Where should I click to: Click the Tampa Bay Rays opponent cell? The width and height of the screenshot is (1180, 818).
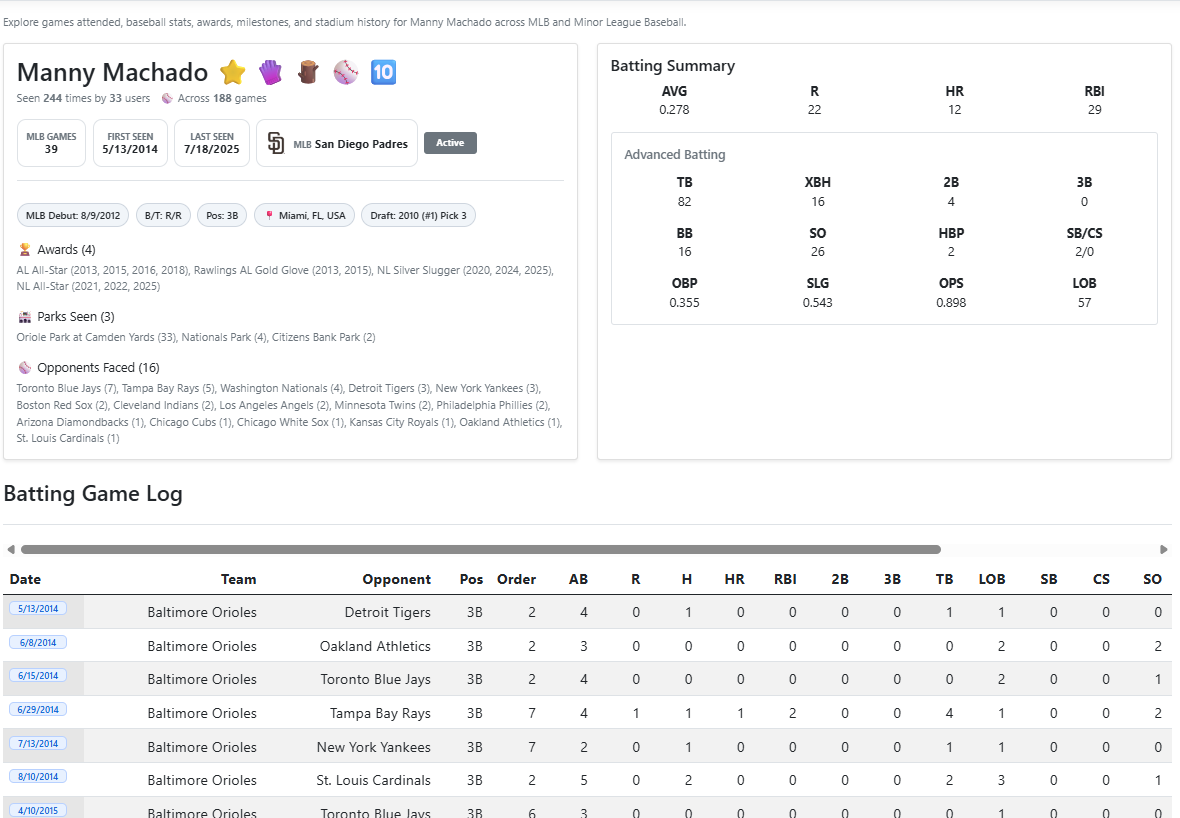click(x=380, y=713)
